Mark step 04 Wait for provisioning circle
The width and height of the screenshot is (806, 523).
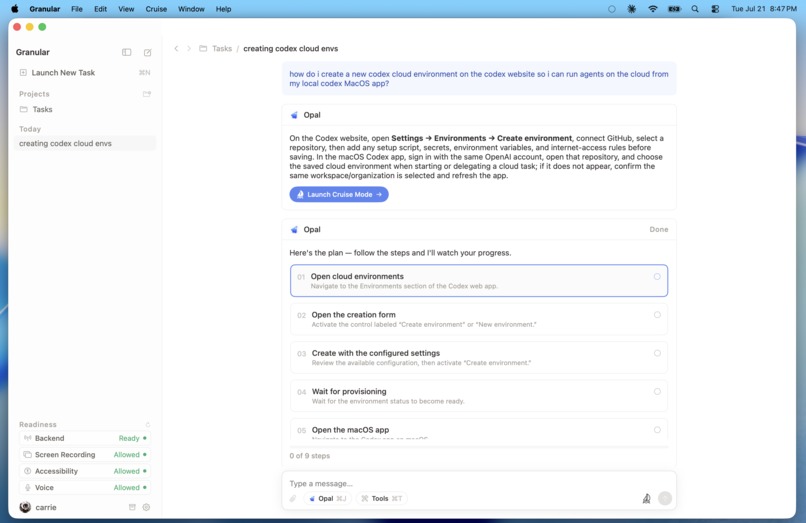(657, 392)
